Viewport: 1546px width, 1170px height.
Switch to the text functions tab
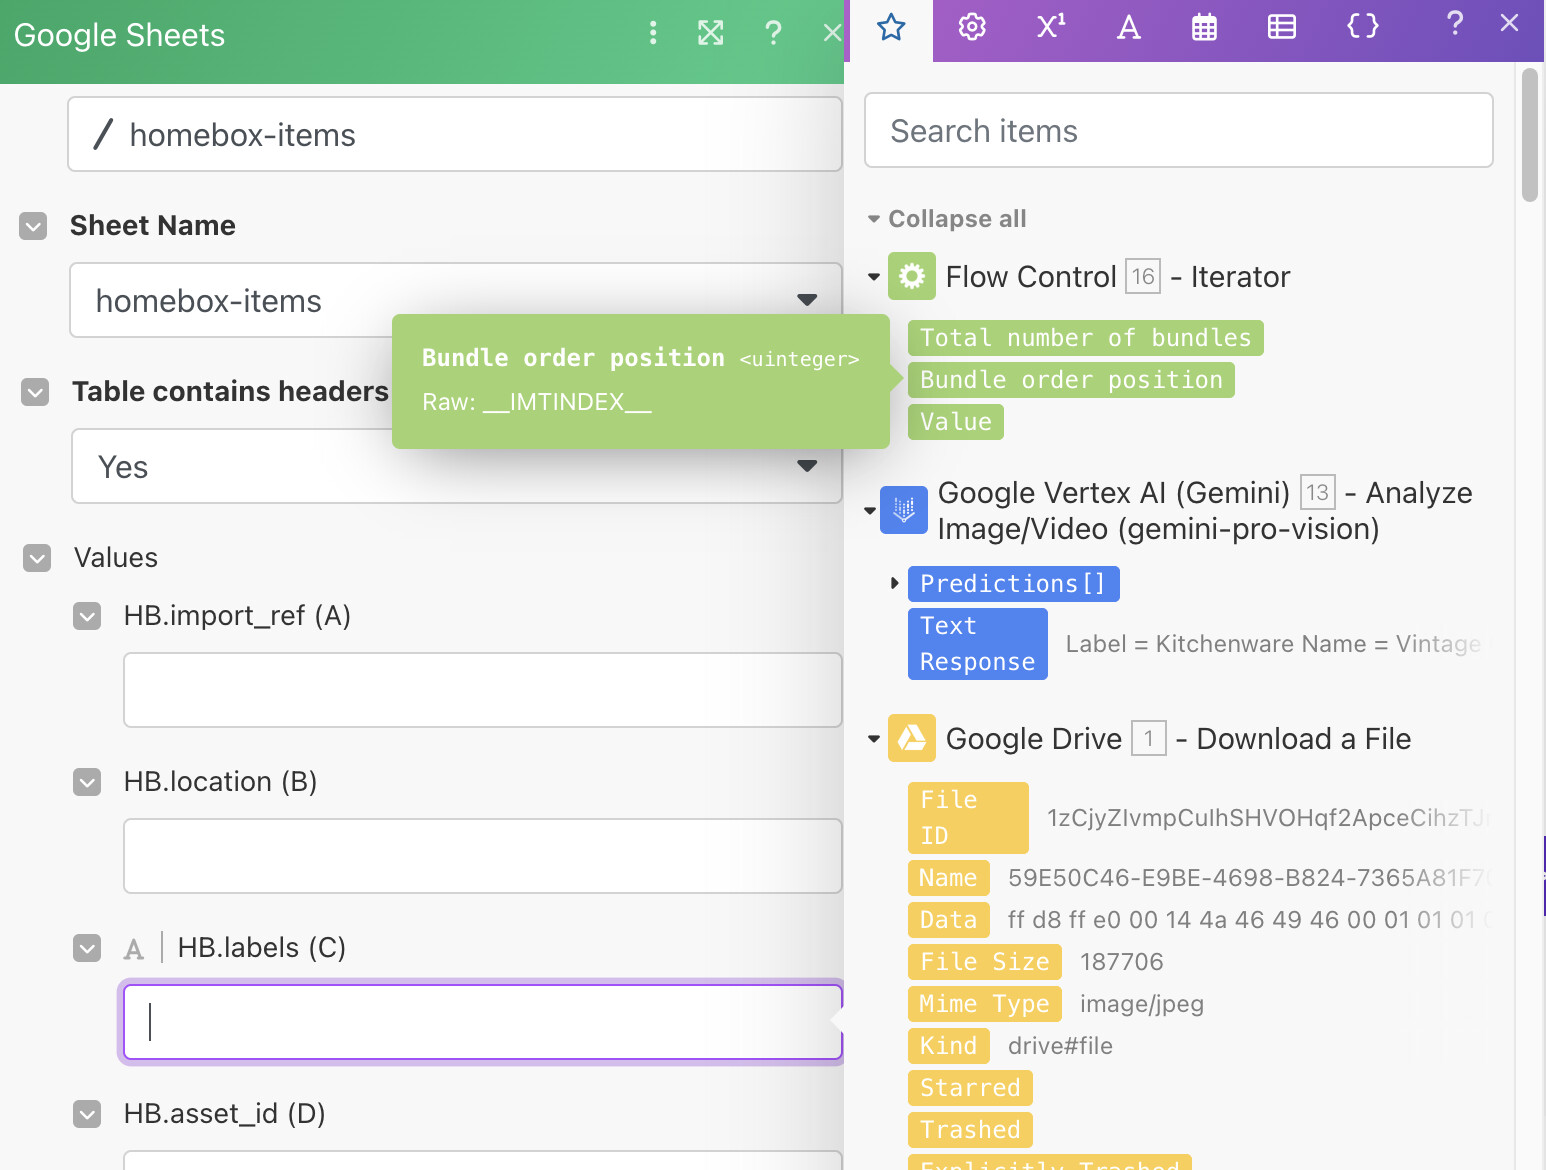click(x=1128, y=27)
